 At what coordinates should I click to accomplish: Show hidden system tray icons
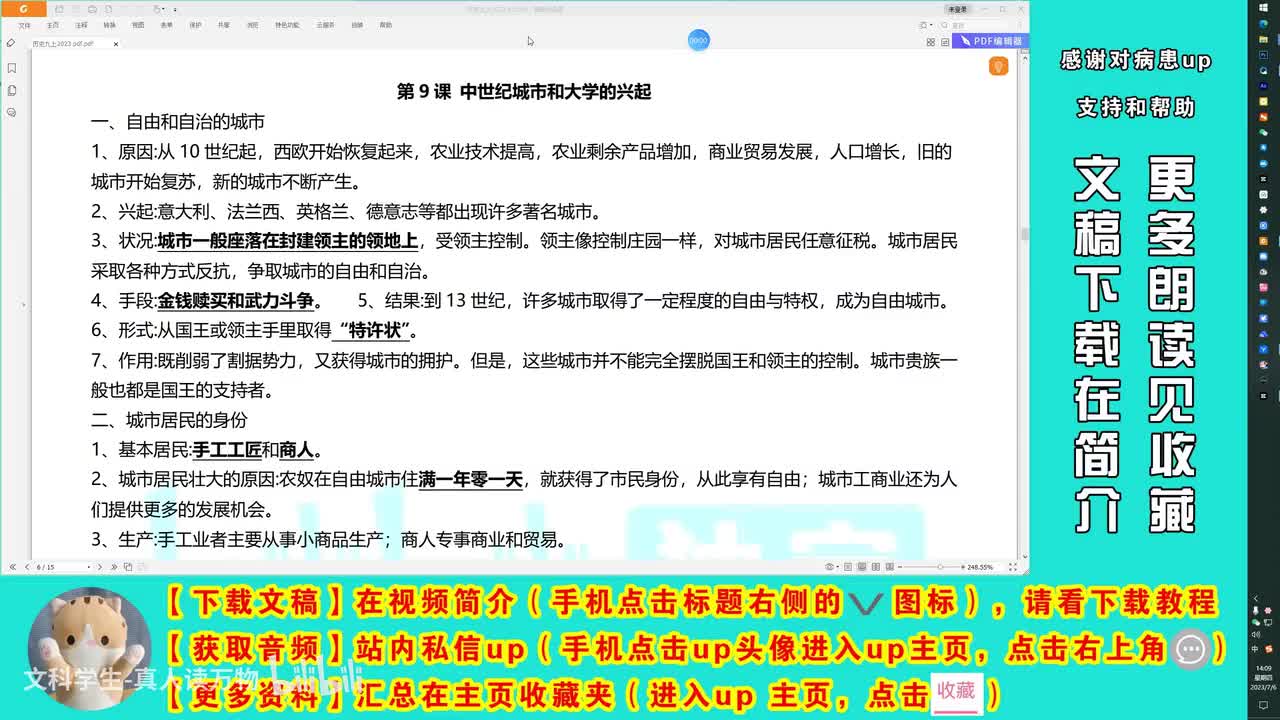(1257, 598)
